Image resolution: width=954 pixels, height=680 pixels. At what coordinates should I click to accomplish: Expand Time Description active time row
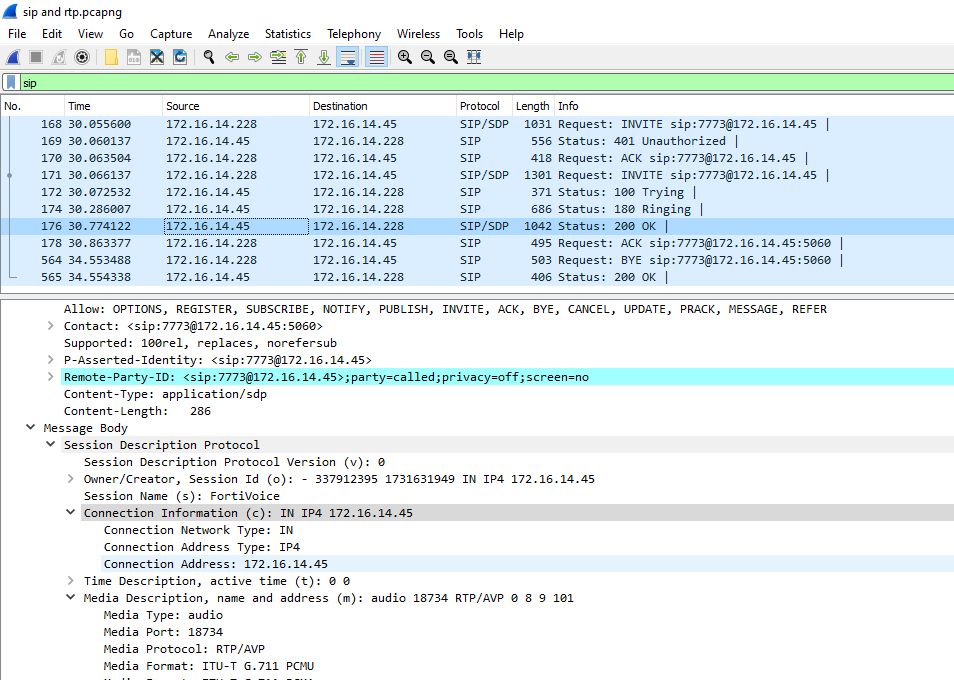pos(71,581)
